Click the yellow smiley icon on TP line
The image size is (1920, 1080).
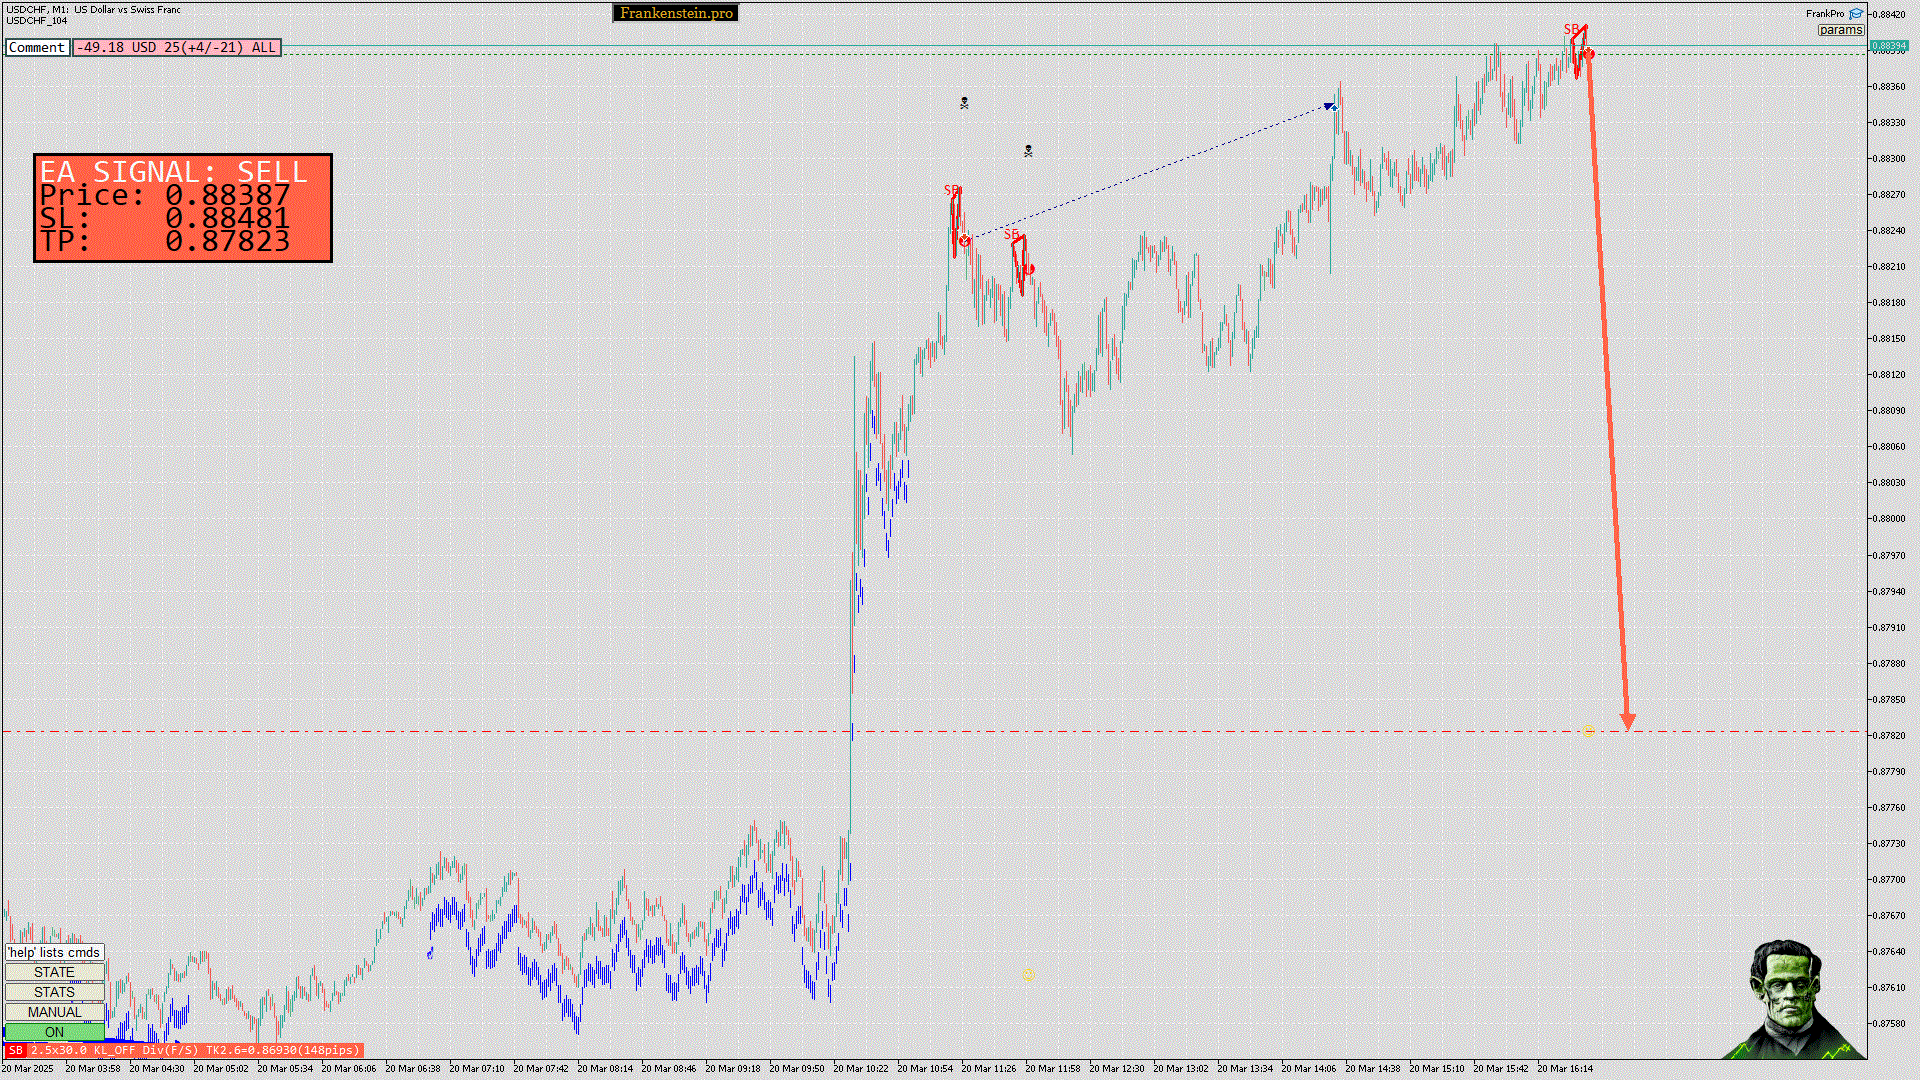point(1588,731)
